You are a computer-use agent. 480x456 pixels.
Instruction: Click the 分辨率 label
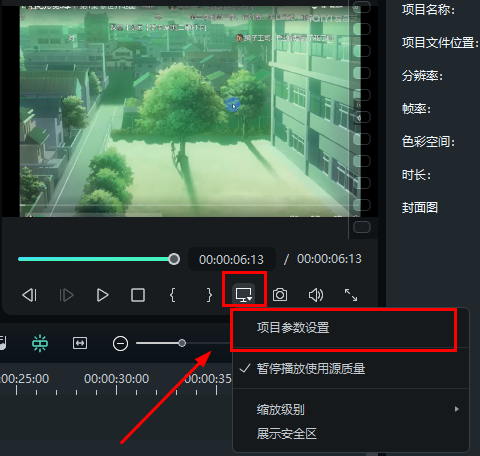coord(422,76)
